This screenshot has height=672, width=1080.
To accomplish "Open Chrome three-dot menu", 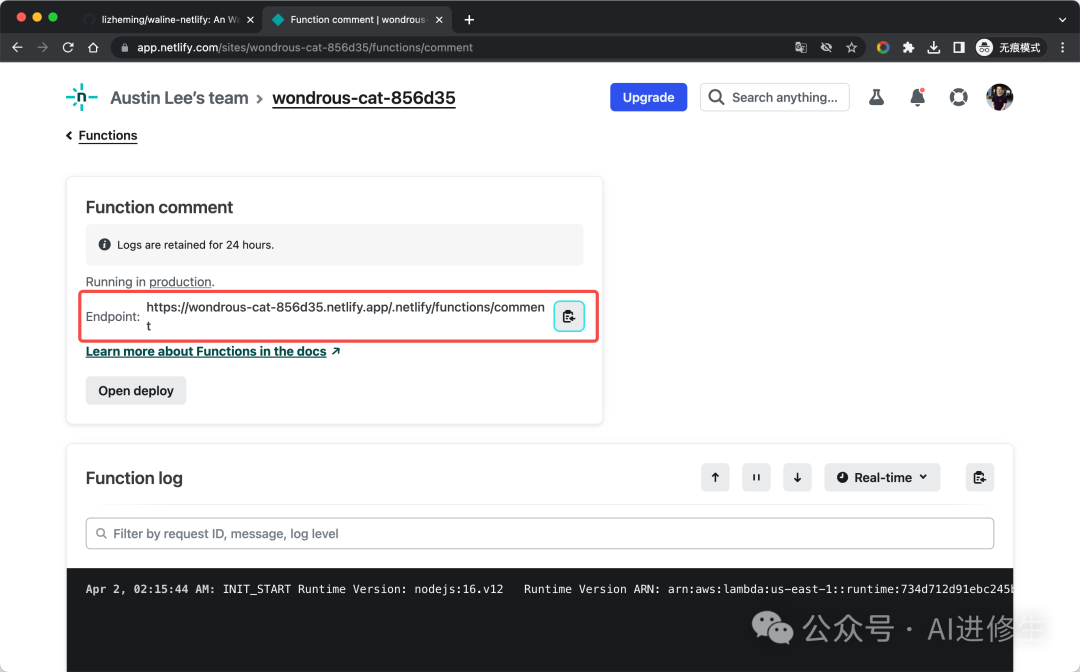I will (x=1063, y=48).
